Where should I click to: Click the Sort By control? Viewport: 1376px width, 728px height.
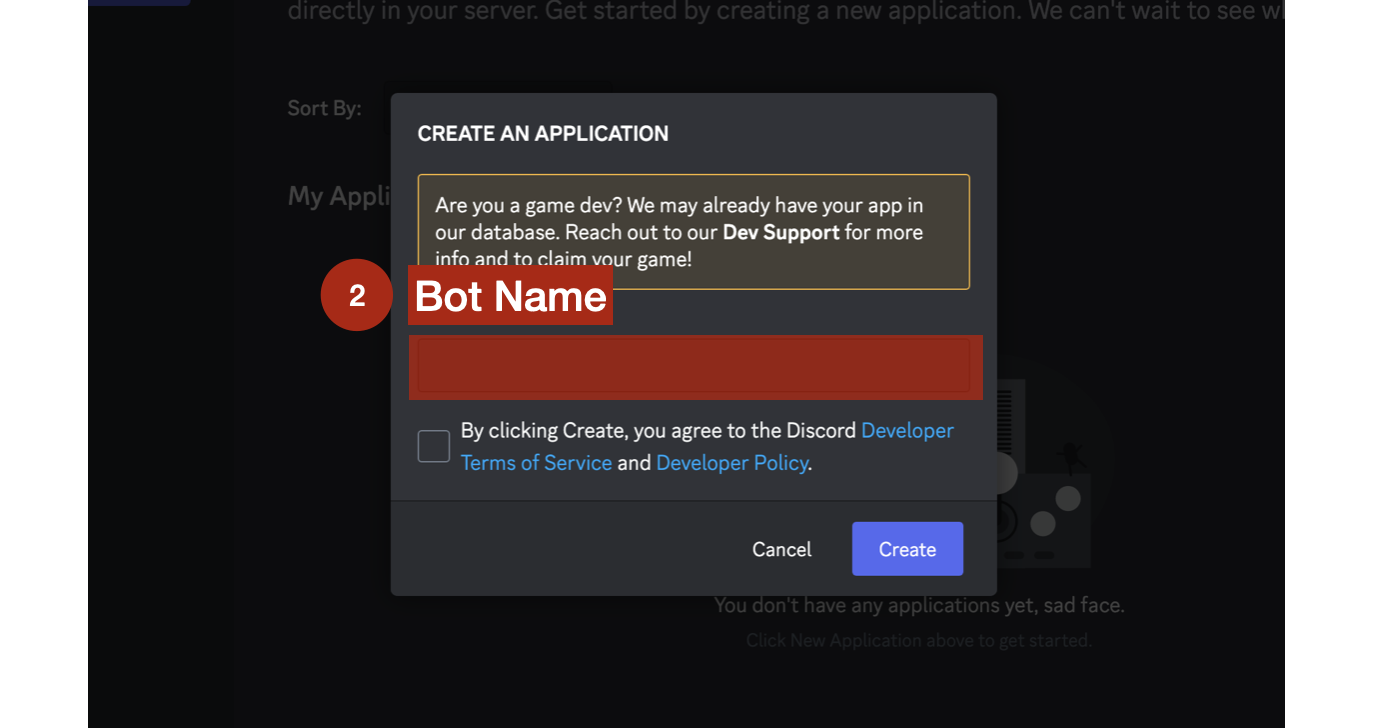click(323, 108)
